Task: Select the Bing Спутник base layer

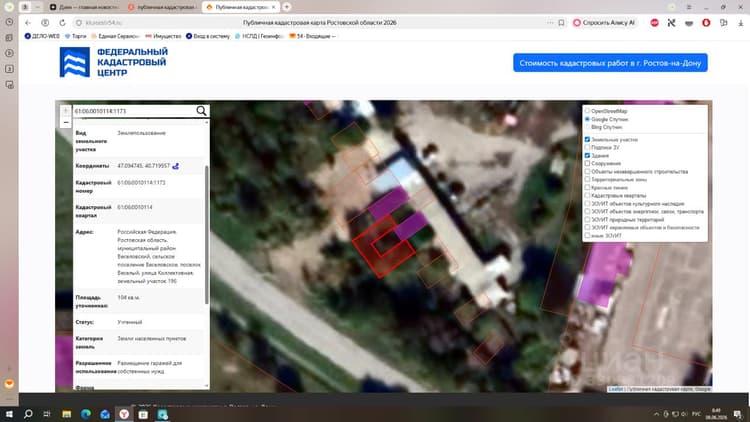Action: 587,127
